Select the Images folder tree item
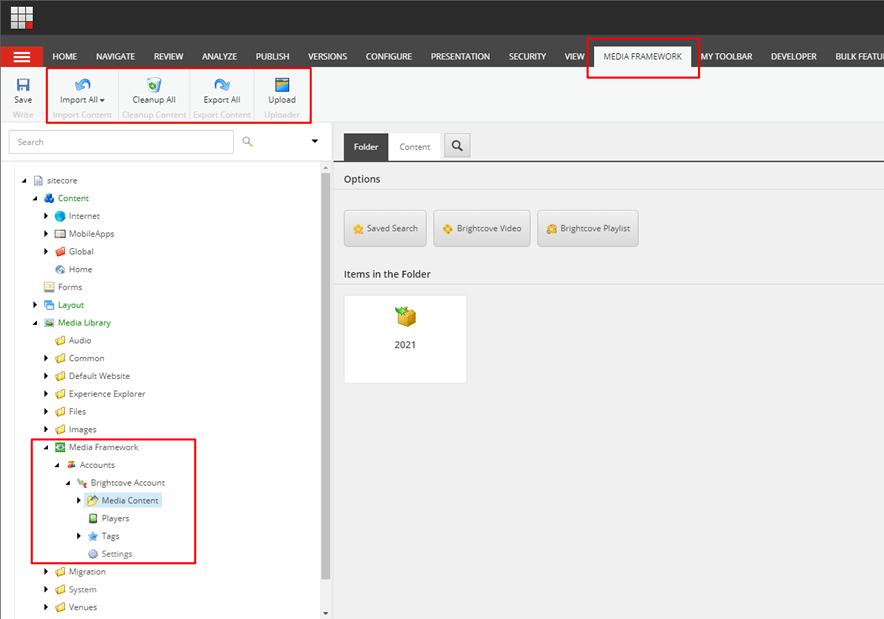This screenshot has width=884, height=619. (82, 430)
